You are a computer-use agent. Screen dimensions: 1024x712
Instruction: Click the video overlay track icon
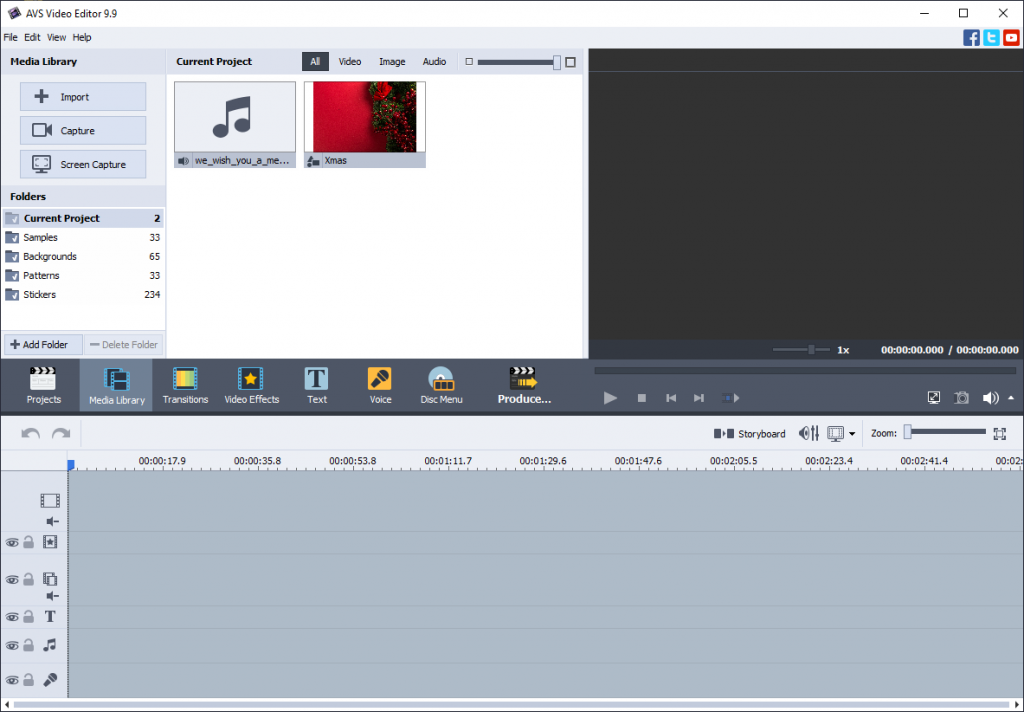[50, 579]
